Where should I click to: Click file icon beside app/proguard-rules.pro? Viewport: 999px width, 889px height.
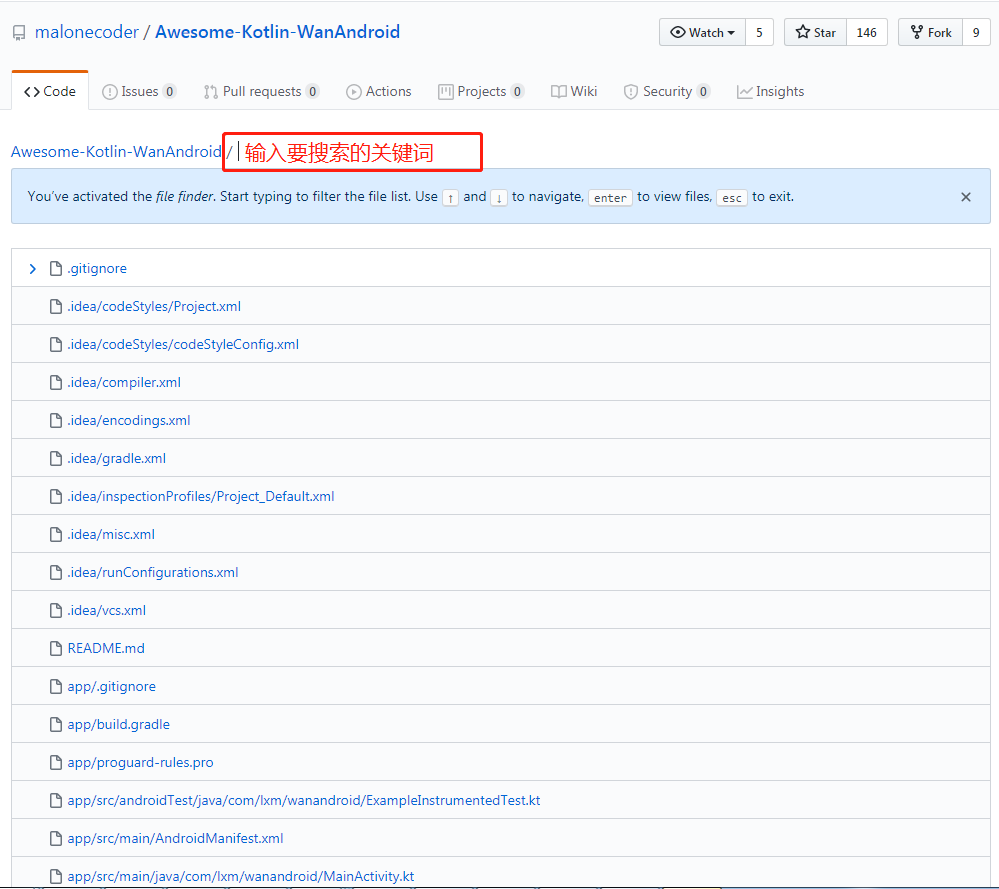pyautogui.click(x=56, y=762)
